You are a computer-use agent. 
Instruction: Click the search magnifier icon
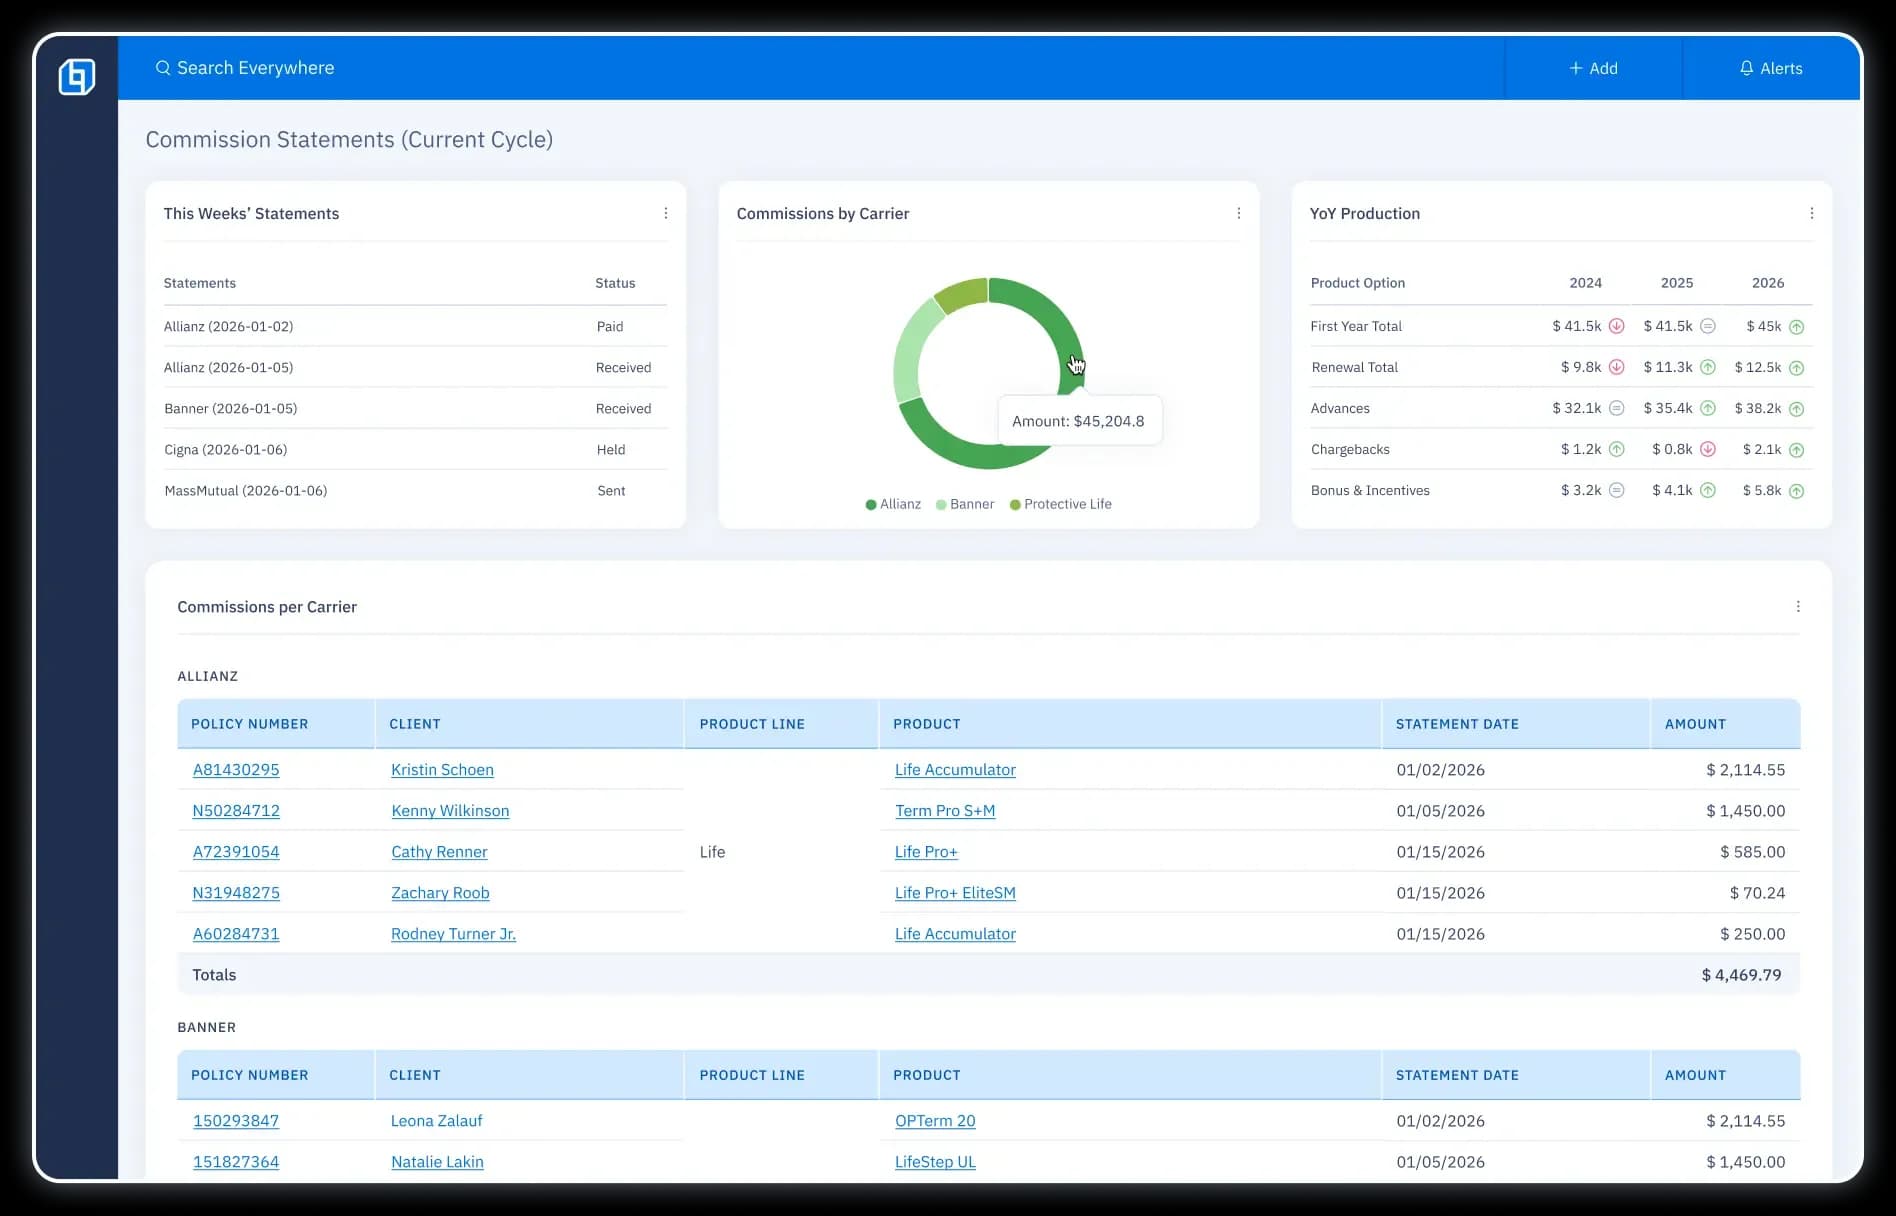[163, 68]
